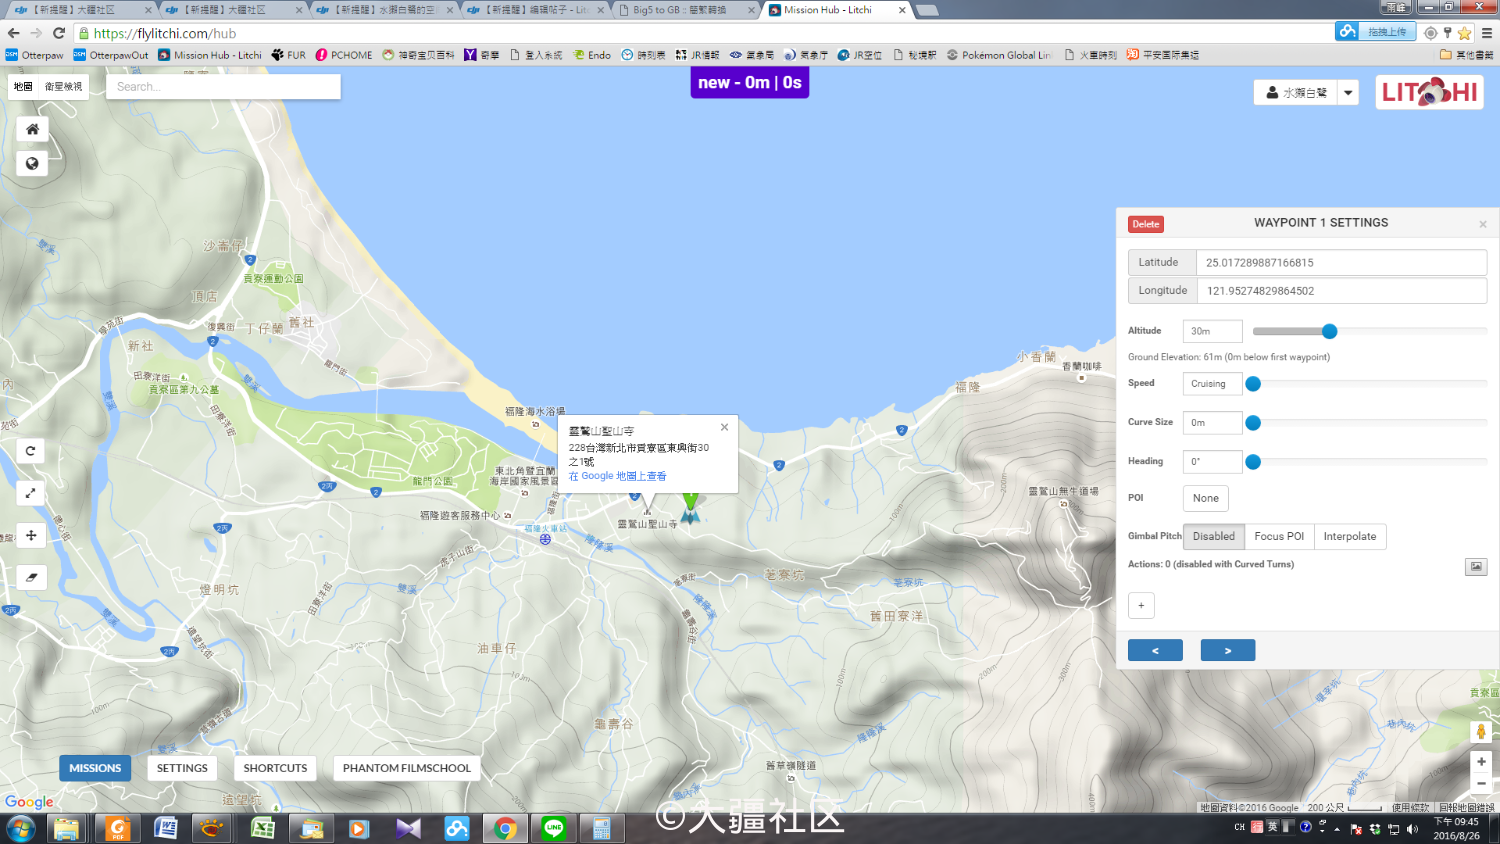Open the SHORTCUTS tab

point(275,768)
